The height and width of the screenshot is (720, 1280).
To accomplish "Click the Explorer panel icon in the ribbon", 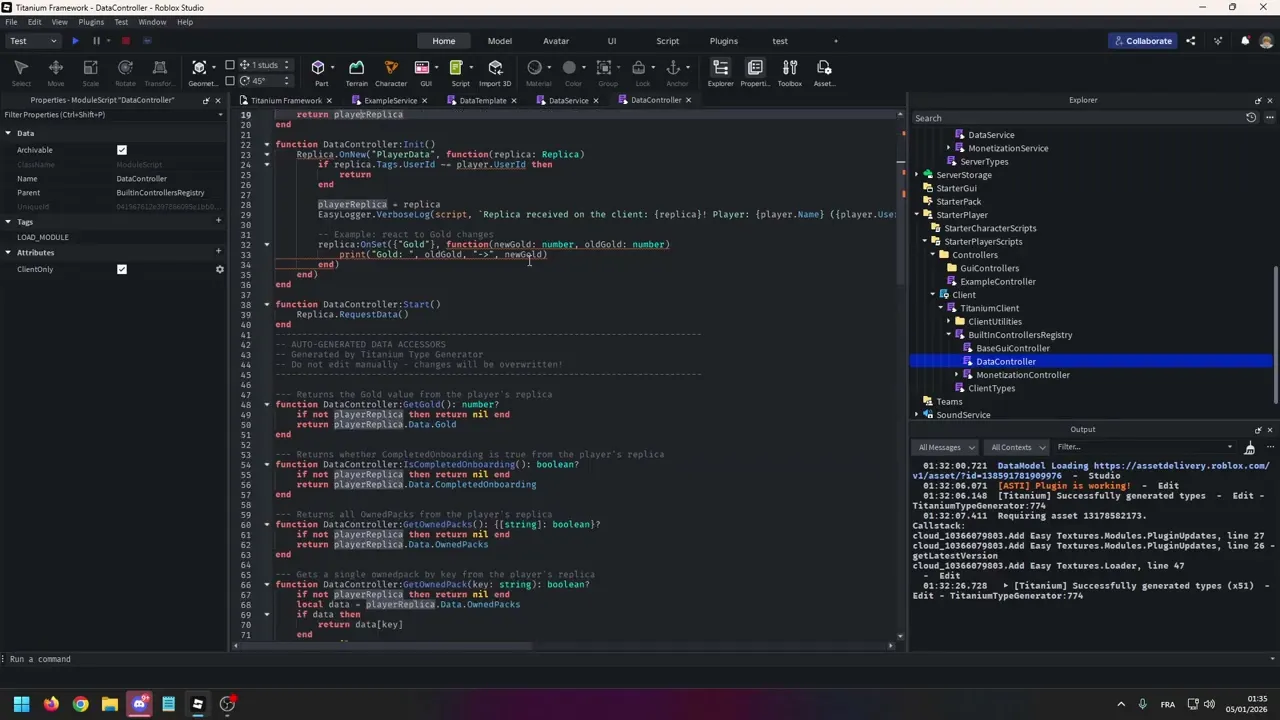I will (x=720, y=68).
